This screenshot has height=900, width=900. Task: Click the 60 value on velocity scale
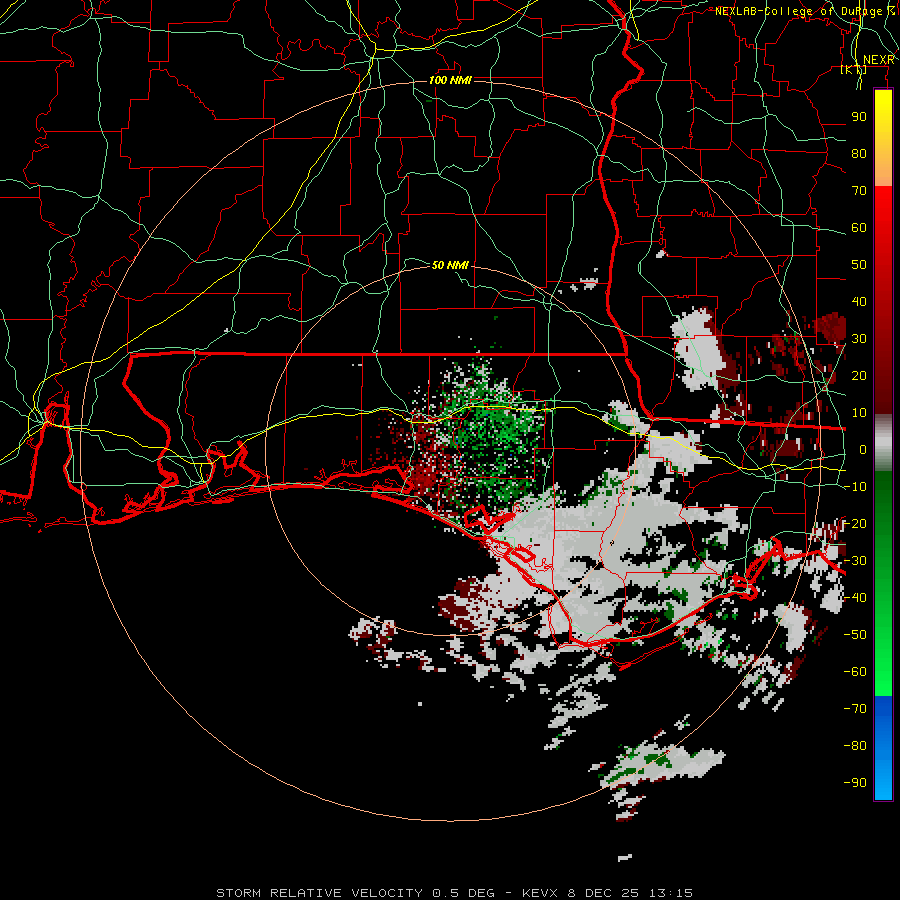pyautogui.click(x=859, y=227)
